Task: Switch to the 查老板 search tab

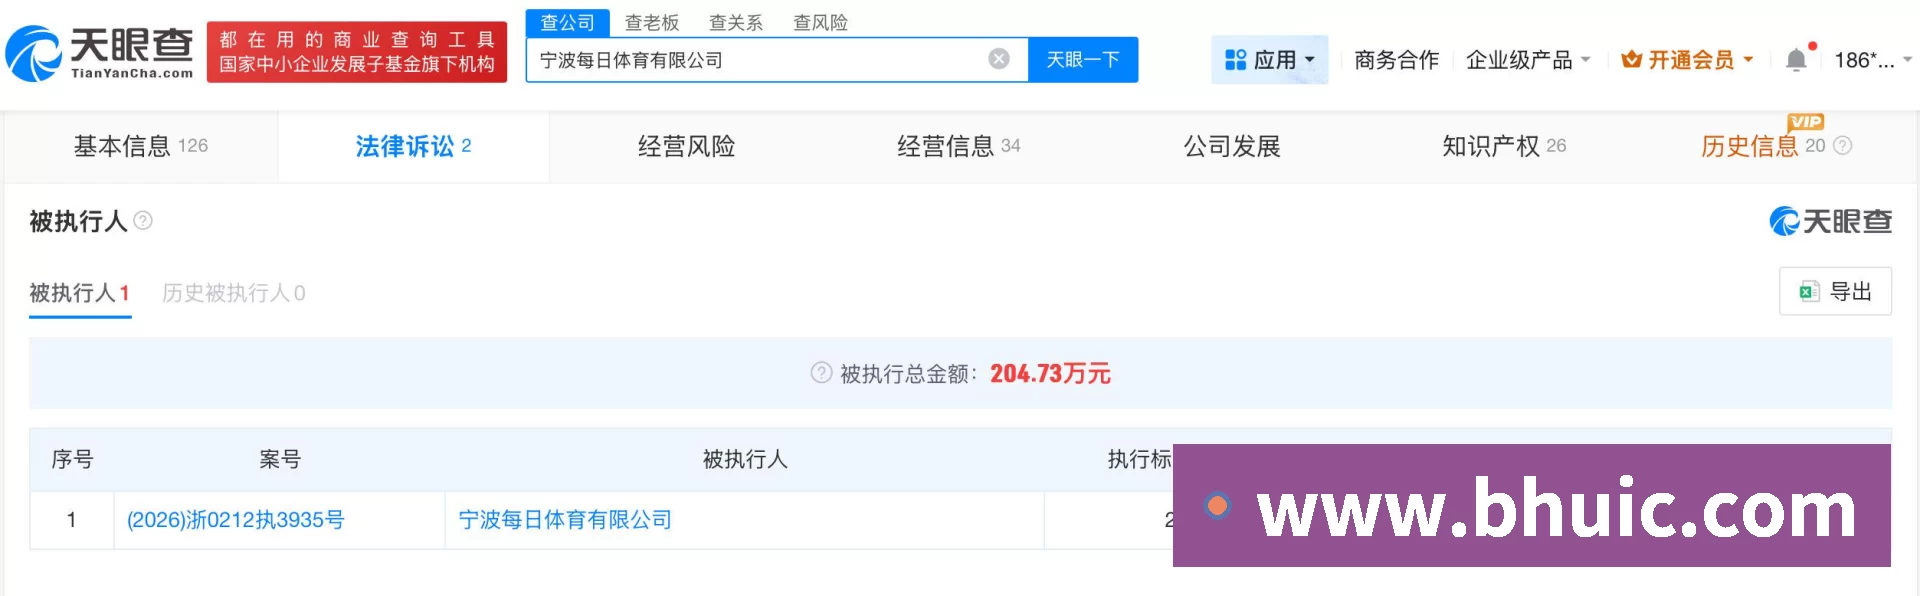Action: tap(652, 22)
